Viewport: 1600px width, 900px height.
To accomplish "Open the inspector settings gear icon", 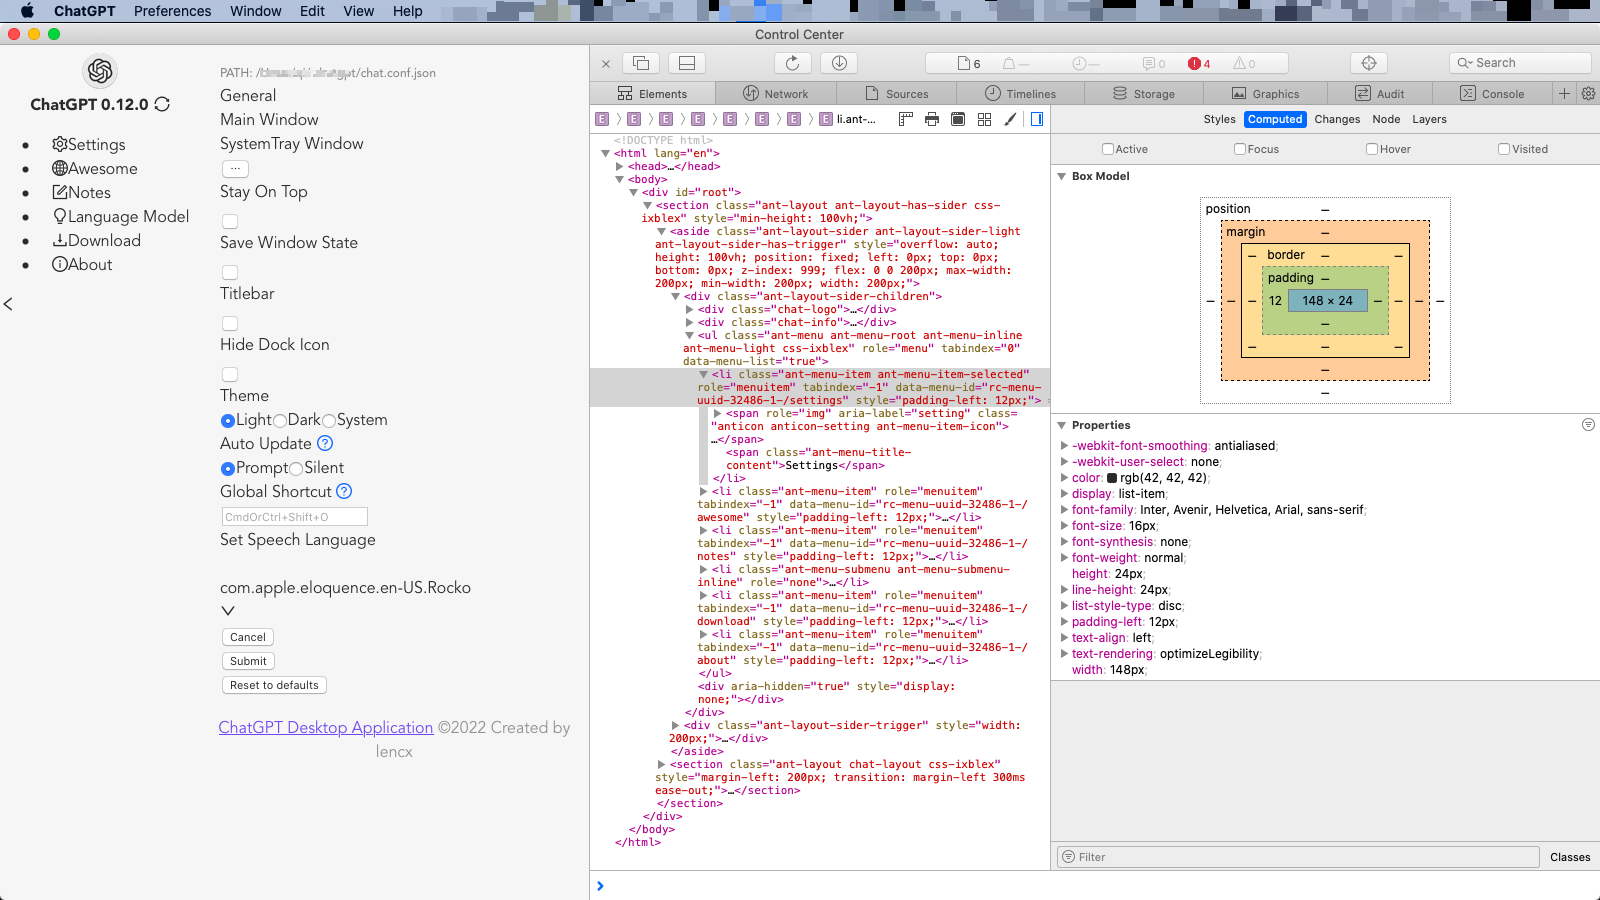I will [x=1588, y=93].
